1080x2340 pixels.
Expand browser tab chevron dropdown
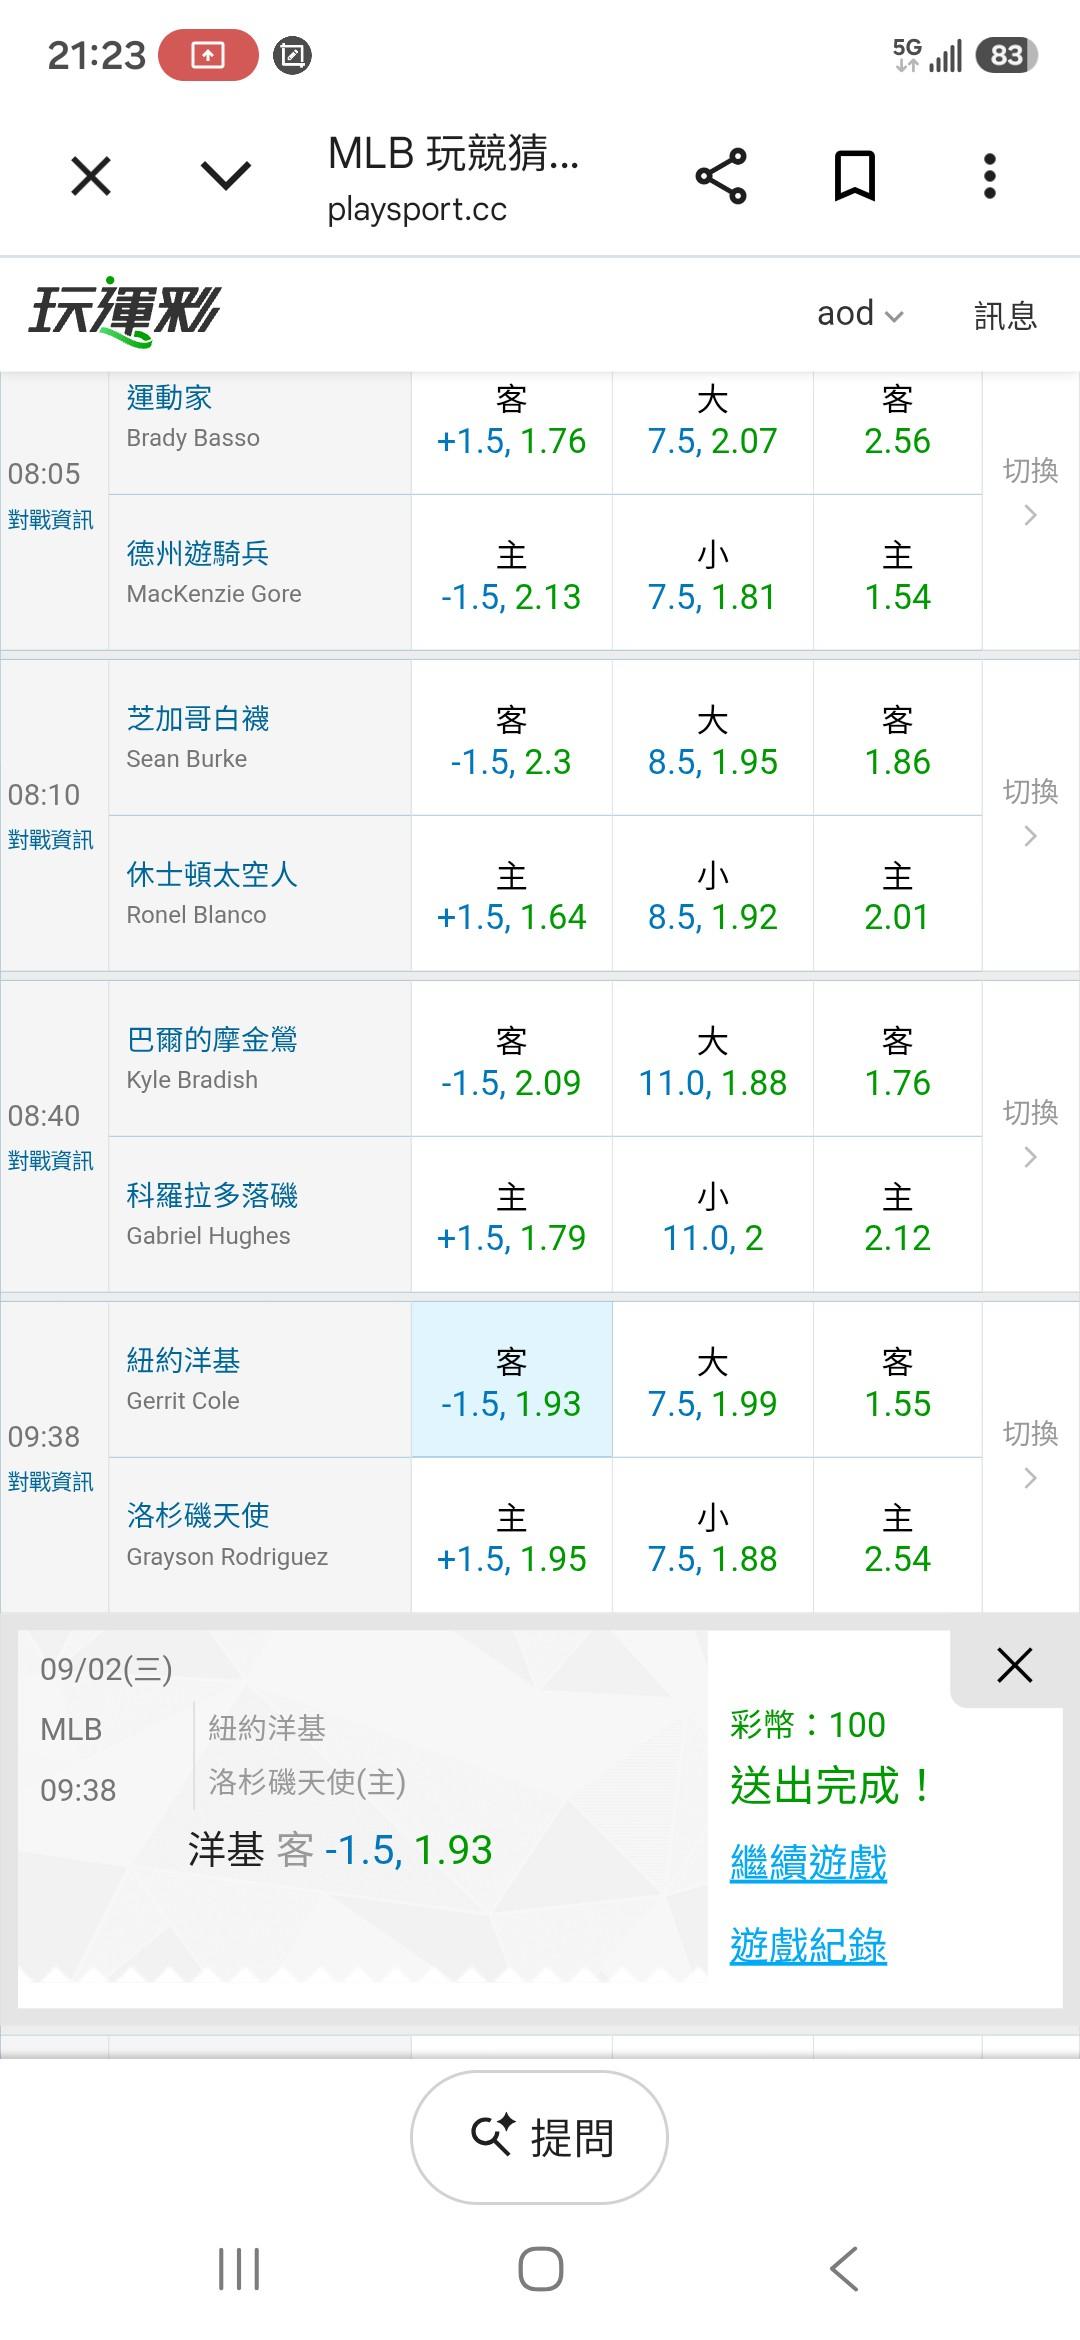[226, 177]
